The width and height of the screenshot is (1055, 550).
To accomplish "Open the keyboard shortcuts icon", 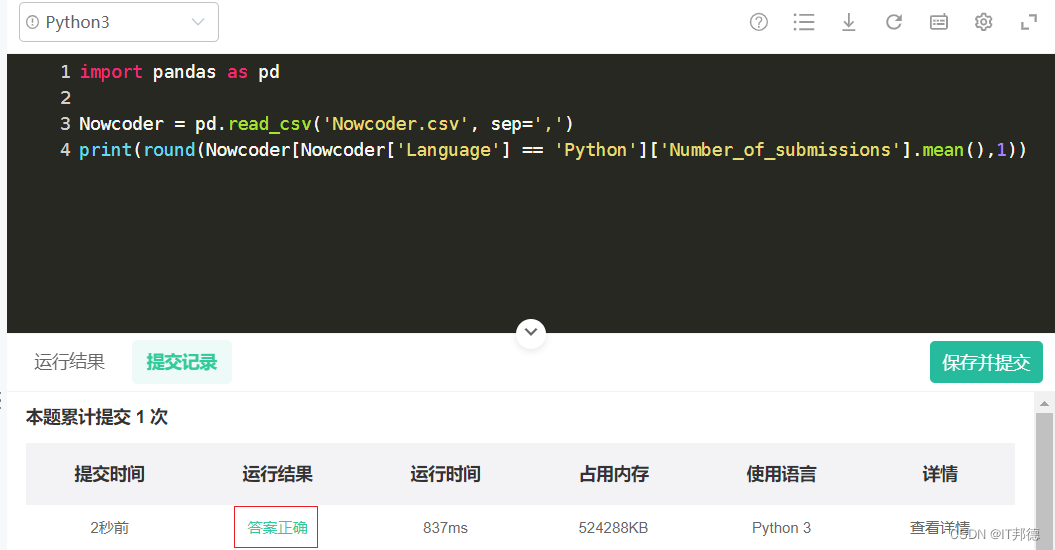I will click(939, 22).
